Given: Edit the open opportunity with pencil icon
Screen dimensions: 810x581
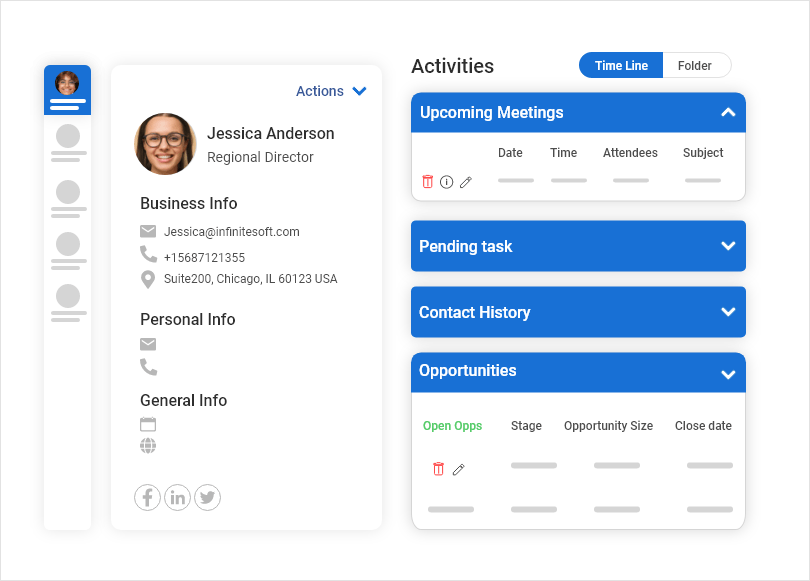Looking at the screenshot, I should point(459,469).
